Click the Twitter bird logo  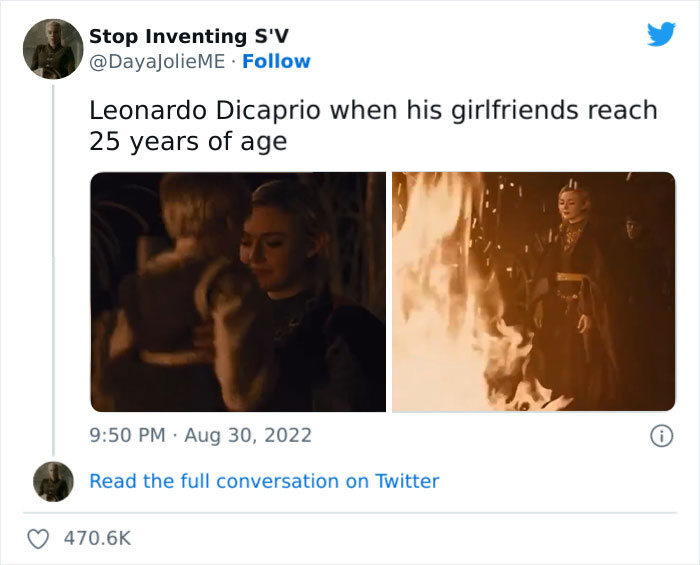click(661, 35)
